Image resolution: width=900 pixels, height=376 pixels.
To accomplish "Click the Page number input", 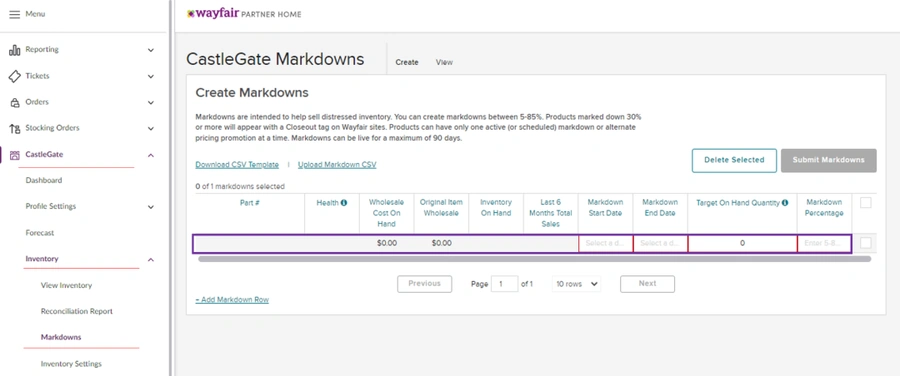I will tap(505, 284).
